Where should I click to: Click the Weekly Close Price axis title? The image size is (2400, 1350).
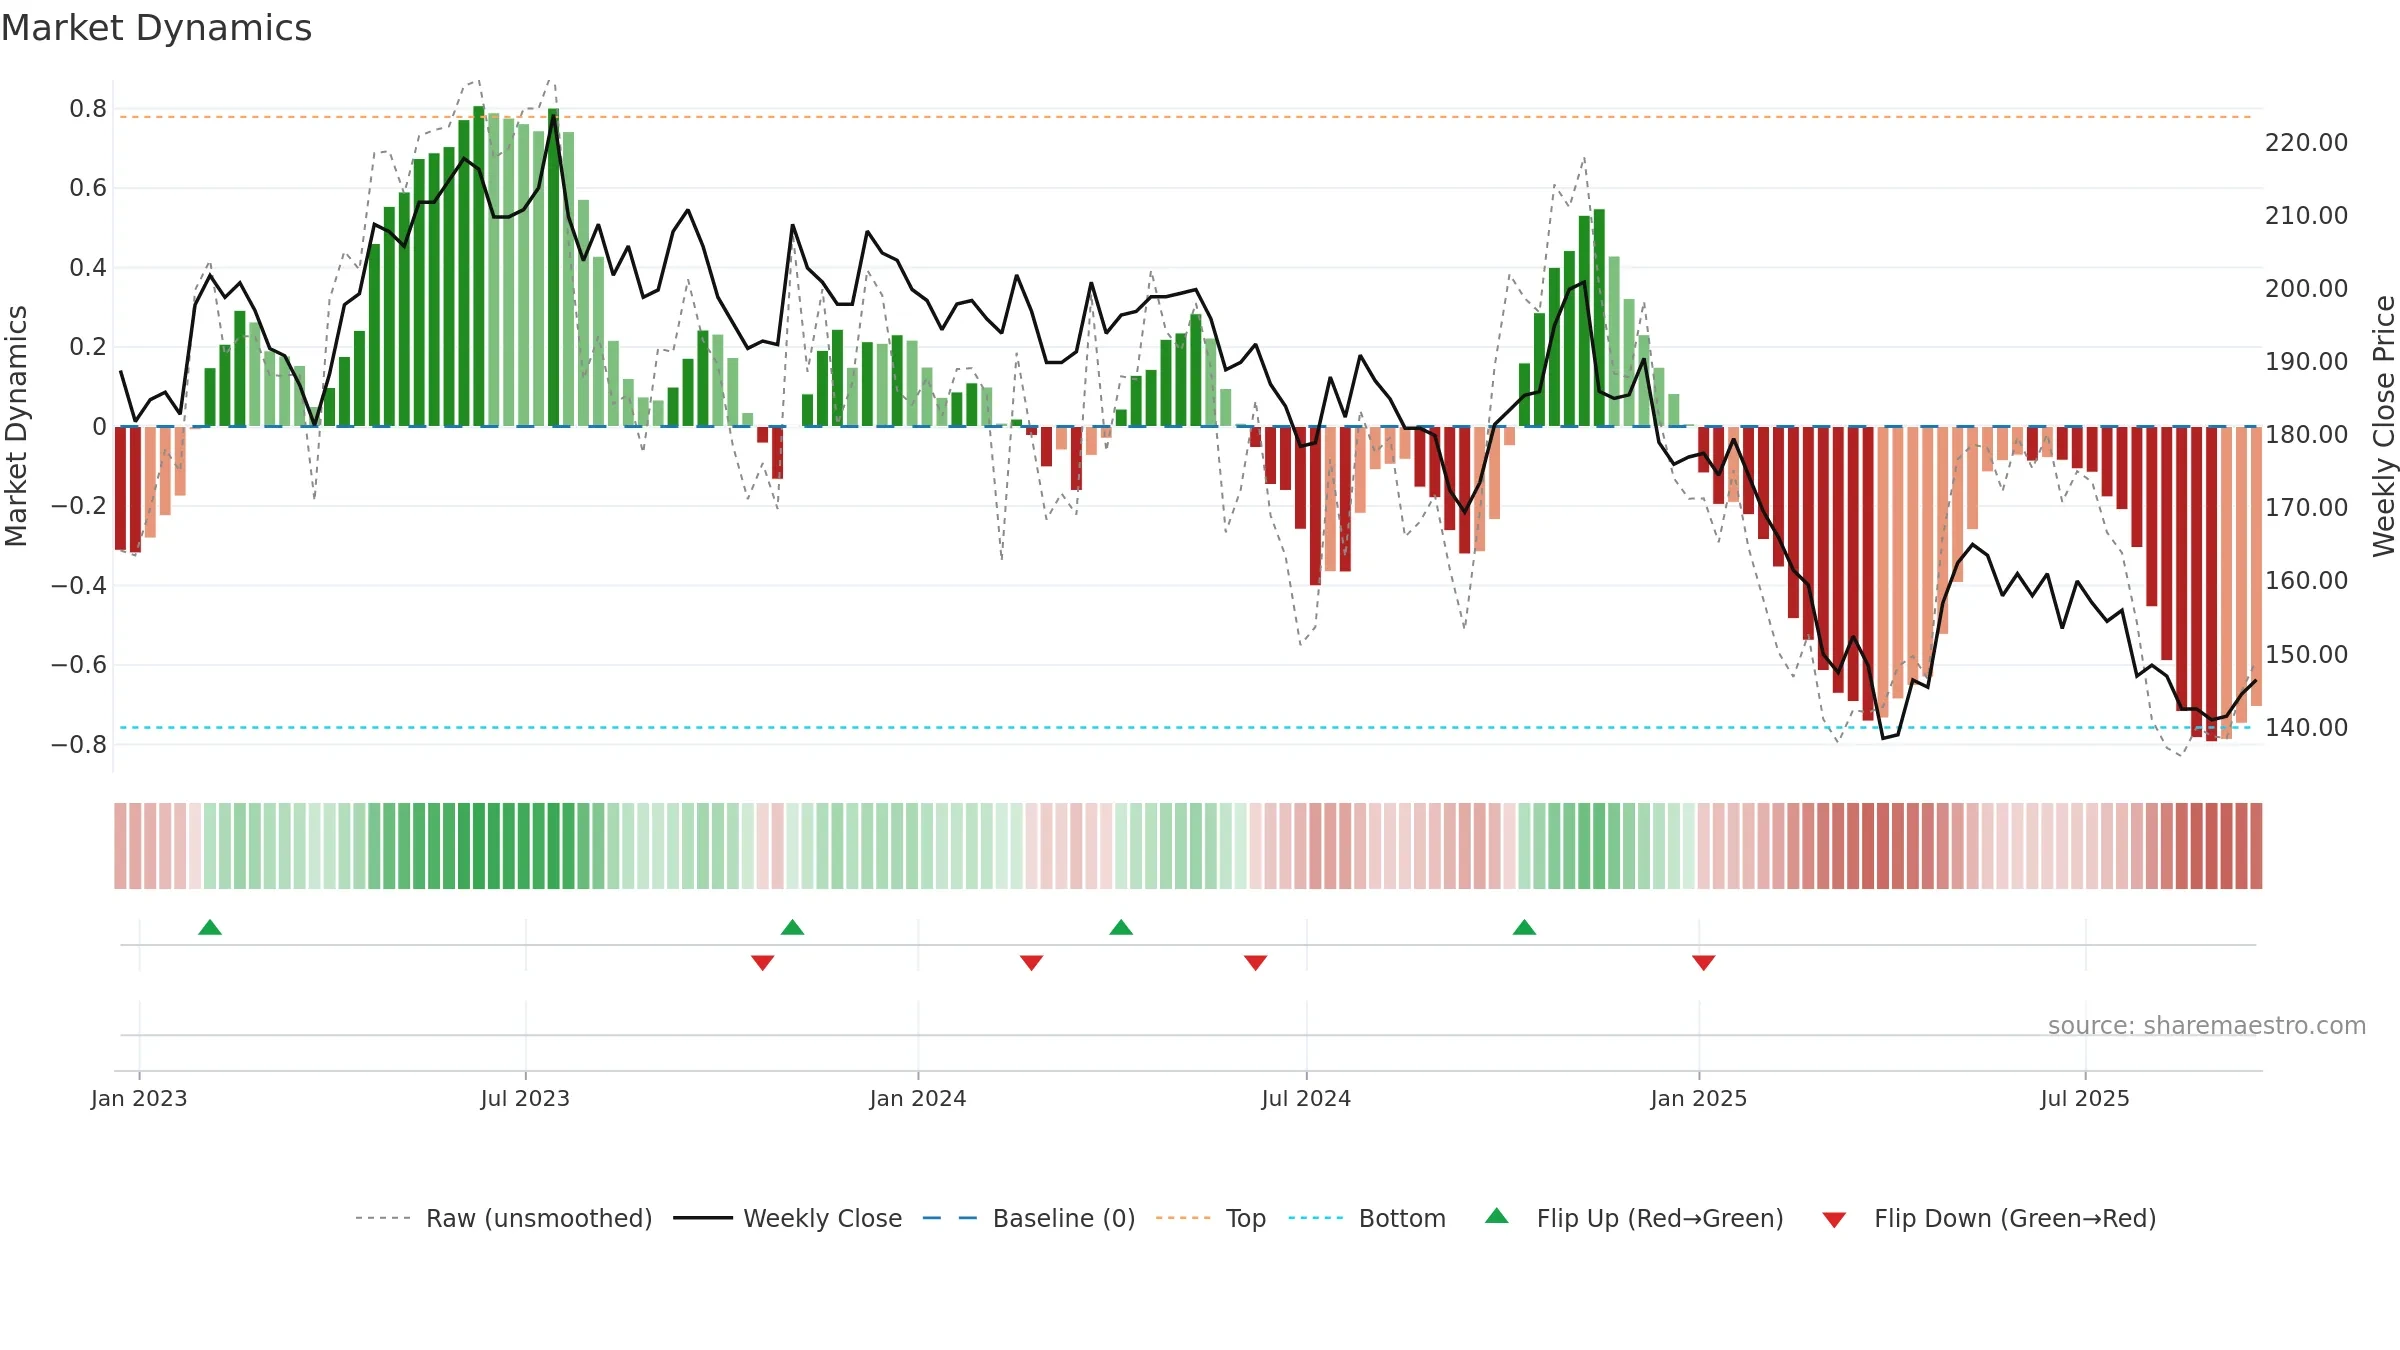2385,426
